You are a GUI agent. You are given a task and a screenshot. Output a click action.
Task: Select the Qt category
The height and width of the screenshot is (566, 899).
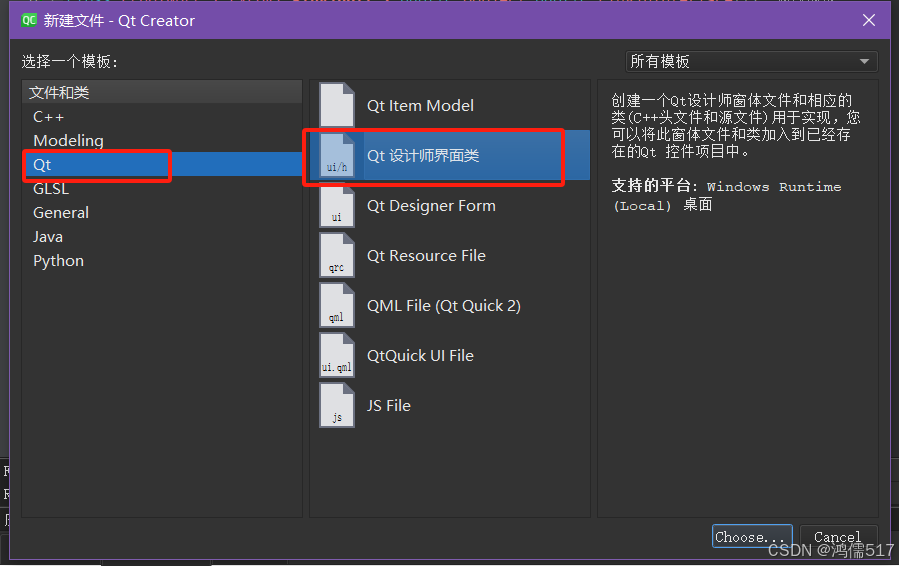click(162, 165)
